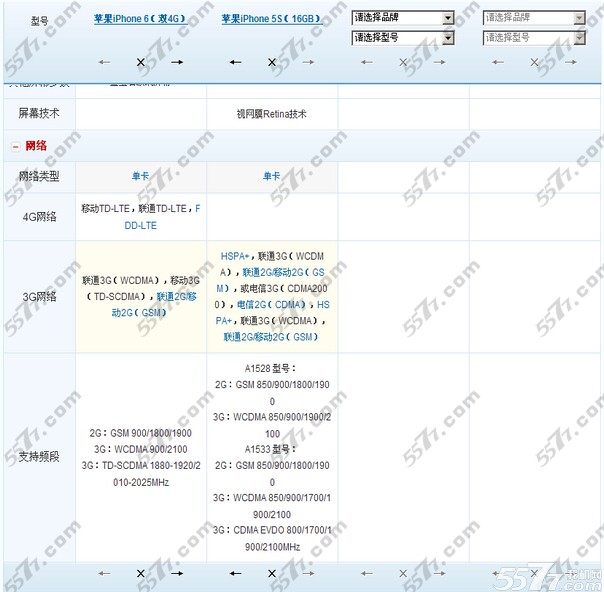Click bottom X icon under iPhone 5S column
Viewport: 604px width, 592px height.
pos(272,574)
